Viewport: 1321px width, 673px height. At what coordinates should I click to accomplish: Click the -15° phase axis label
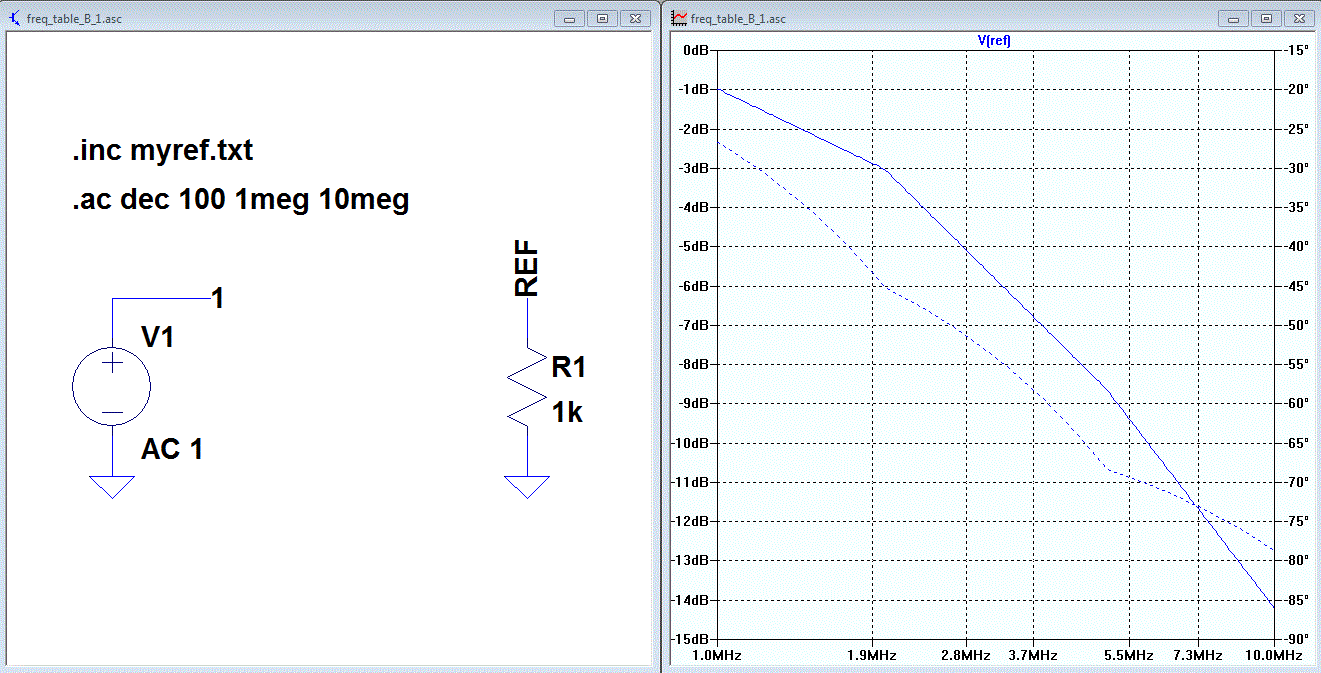[x=1296, y=50]
